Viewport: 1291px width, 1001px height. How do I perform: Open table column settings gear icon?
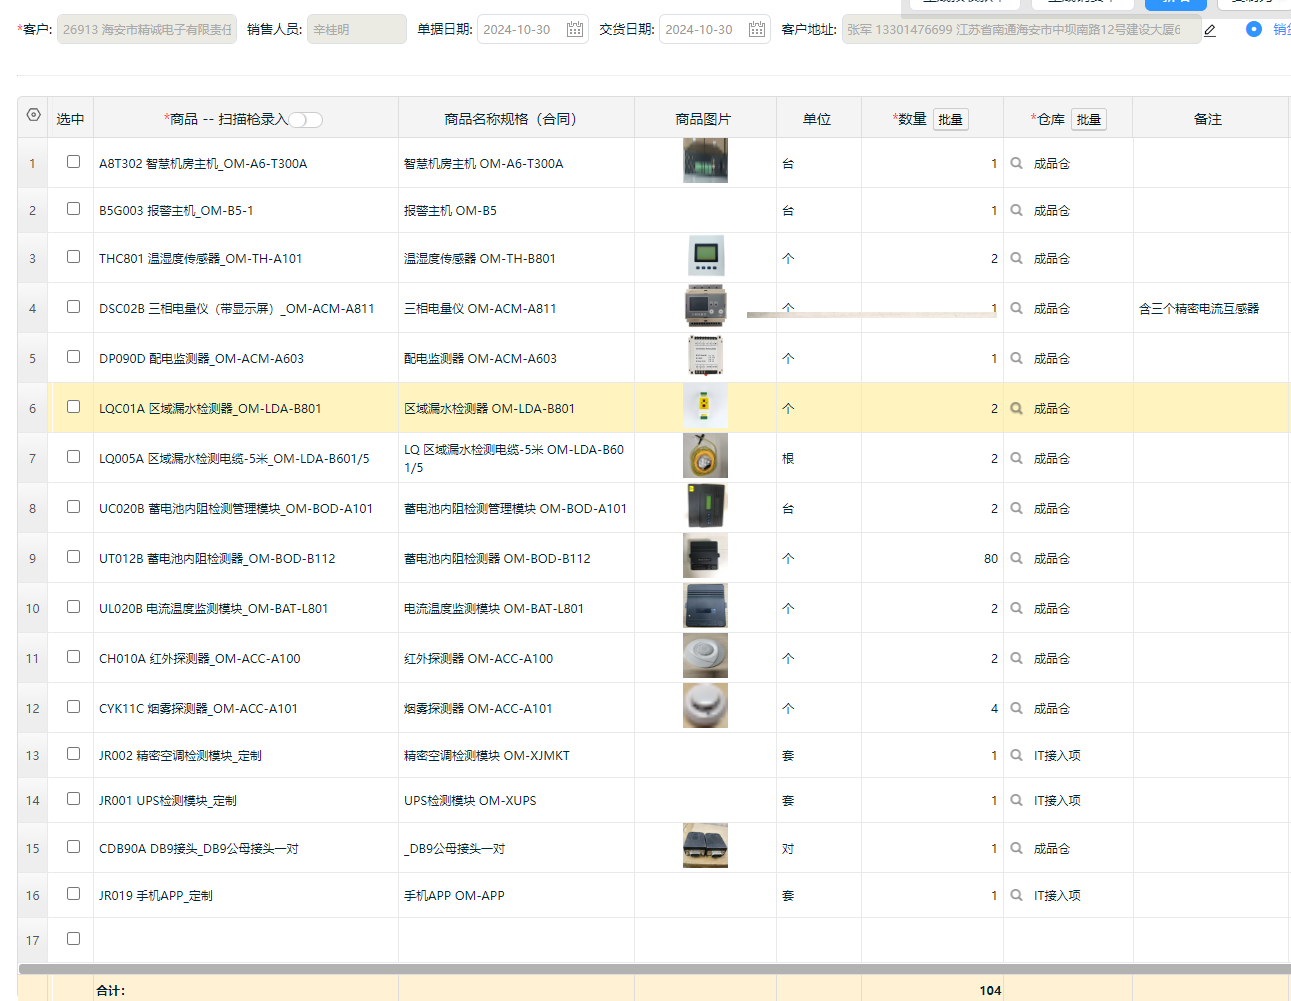(x=34, y=115)
